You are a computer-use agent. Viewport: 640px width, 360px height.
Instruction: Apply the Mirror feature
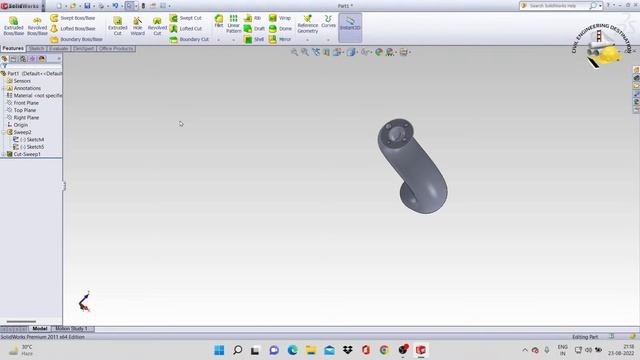[280, 40]
